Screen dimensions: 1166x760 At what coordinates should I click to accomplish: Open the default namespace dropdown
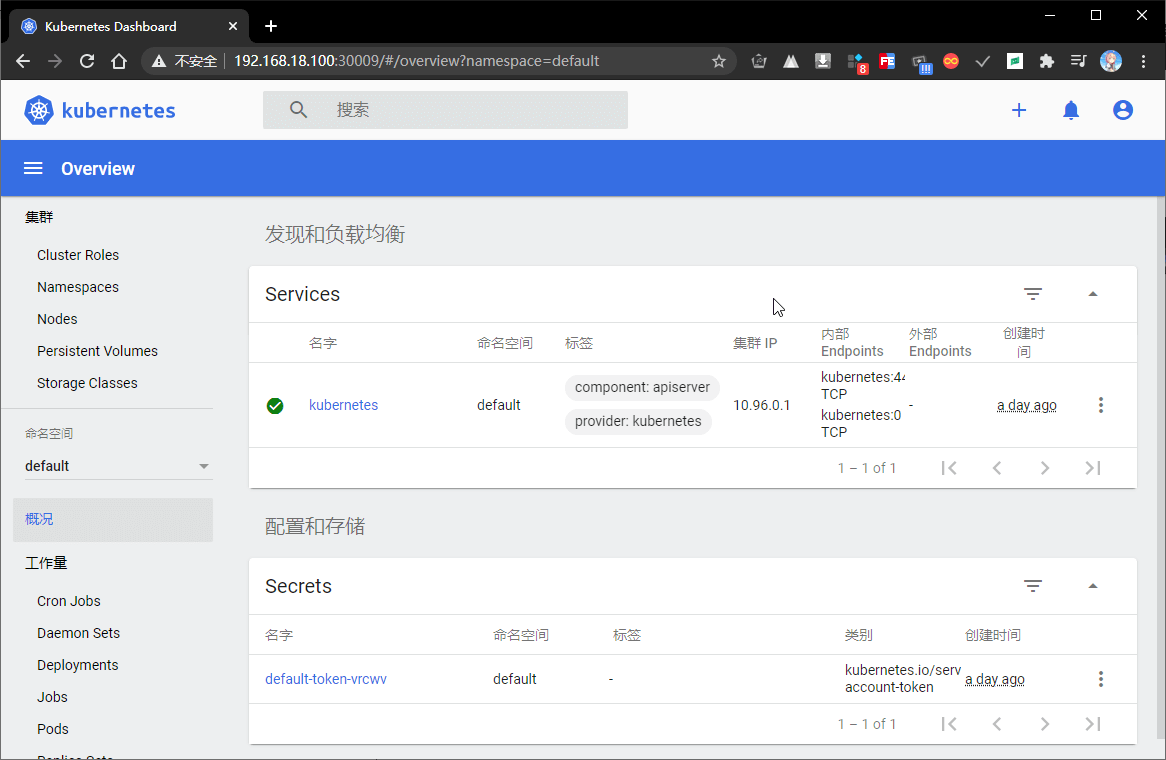tap(117, 466)
